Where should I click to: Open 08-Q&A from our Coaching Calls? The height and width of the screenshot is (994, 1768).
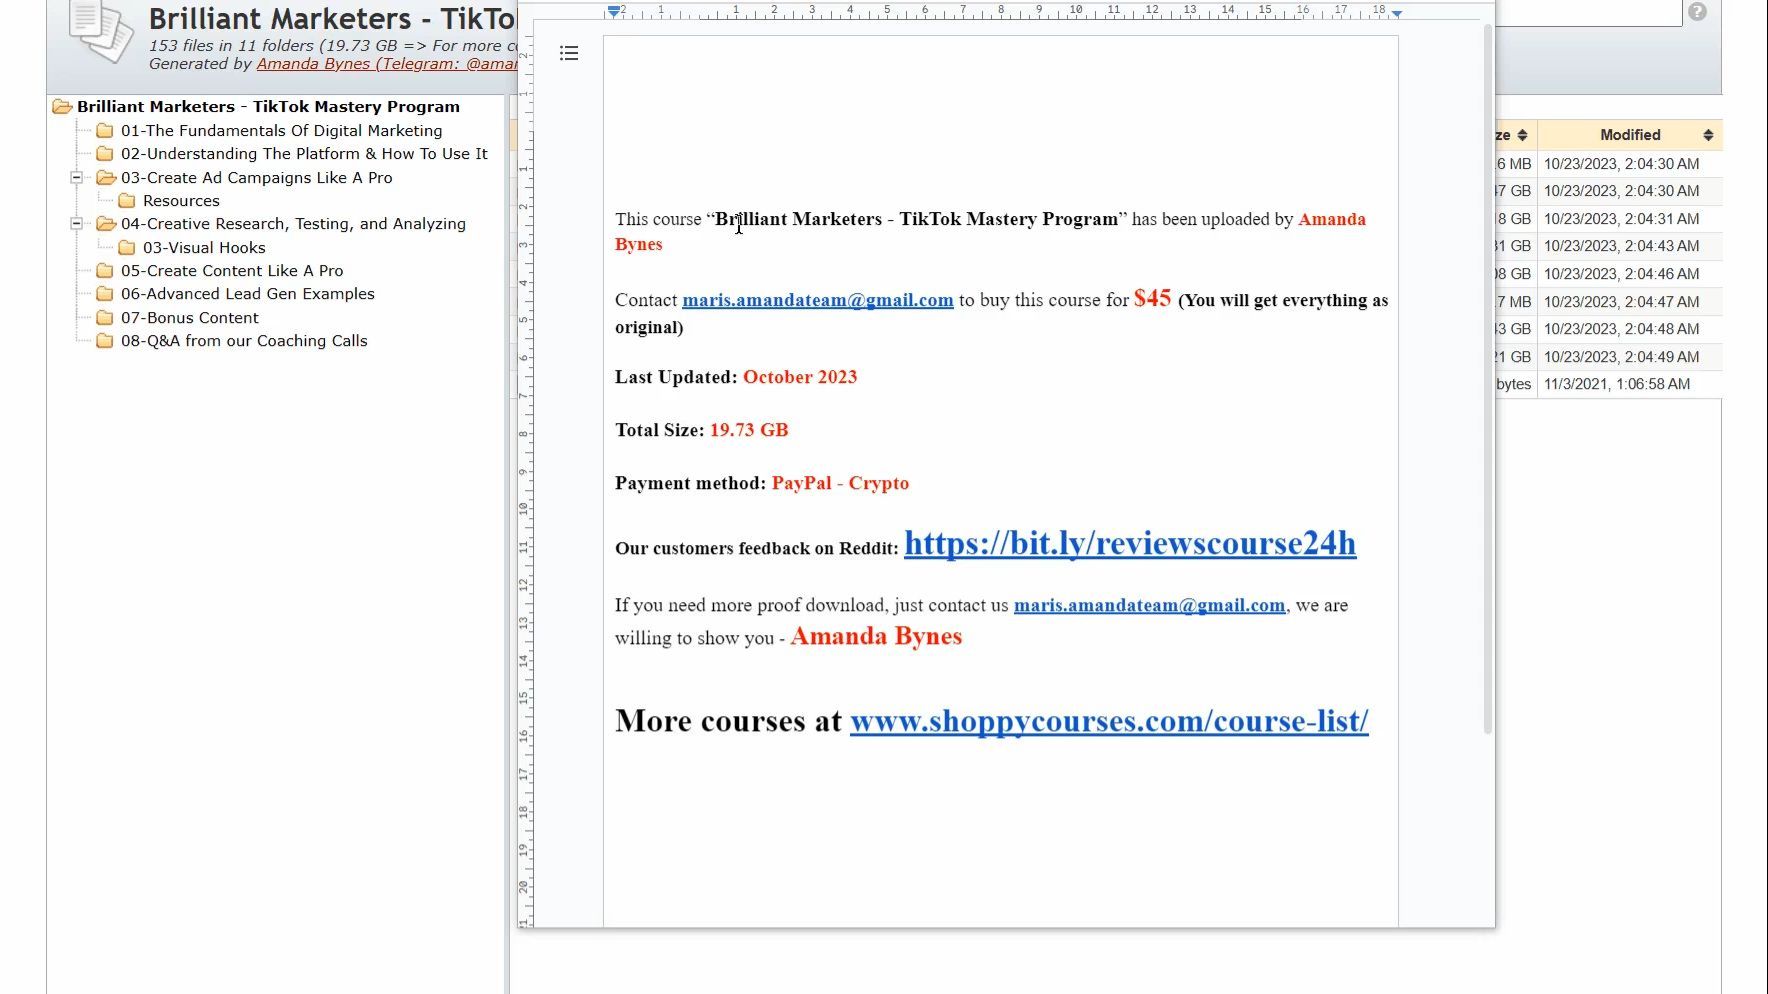(x=244, y=341)
